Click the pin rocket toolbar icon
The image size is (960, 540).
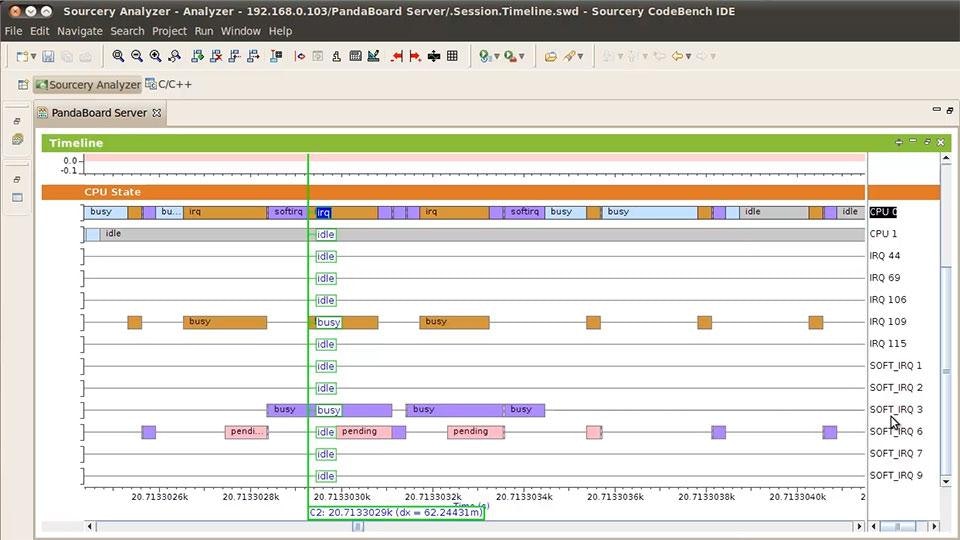[x=569, y=56]
